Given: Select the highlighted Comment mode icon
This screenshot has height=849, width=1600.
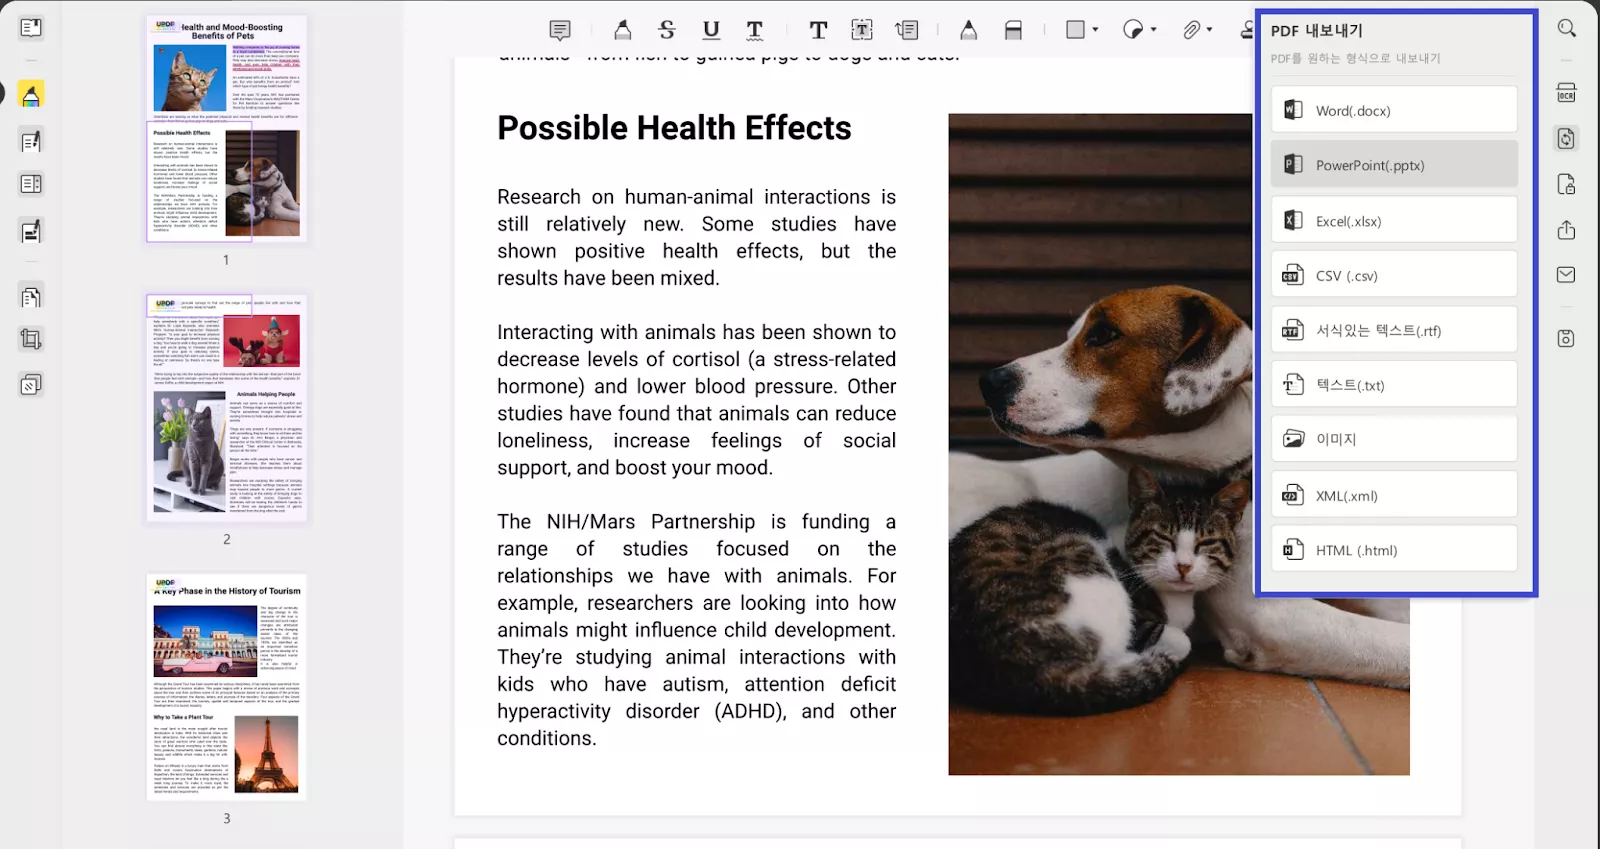Looking at the screenshot, I should coord(31,95).
